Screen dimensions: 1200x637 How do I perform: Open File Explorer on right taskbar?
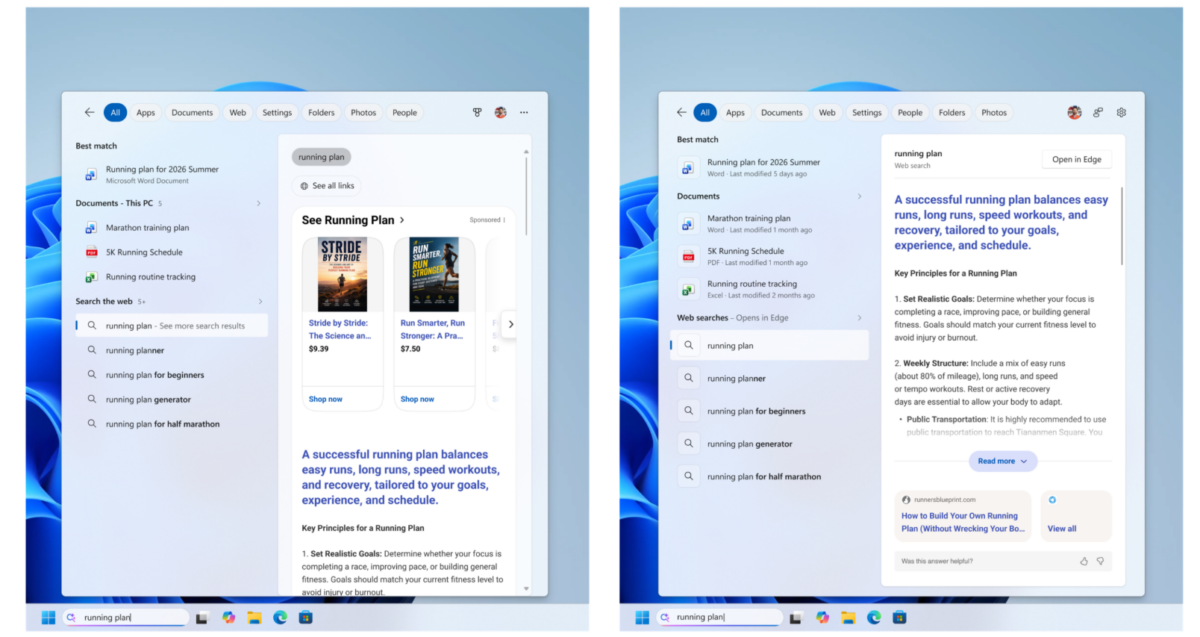coord(848,617)
